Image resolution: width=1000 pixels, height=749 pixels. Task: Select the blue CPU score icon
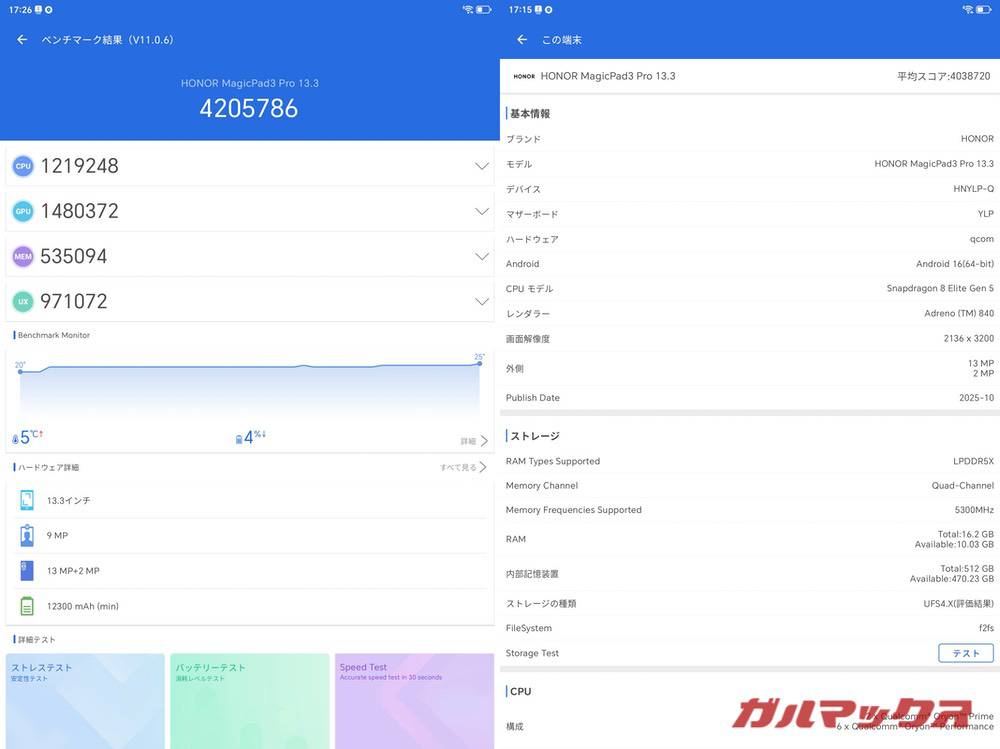22,165
